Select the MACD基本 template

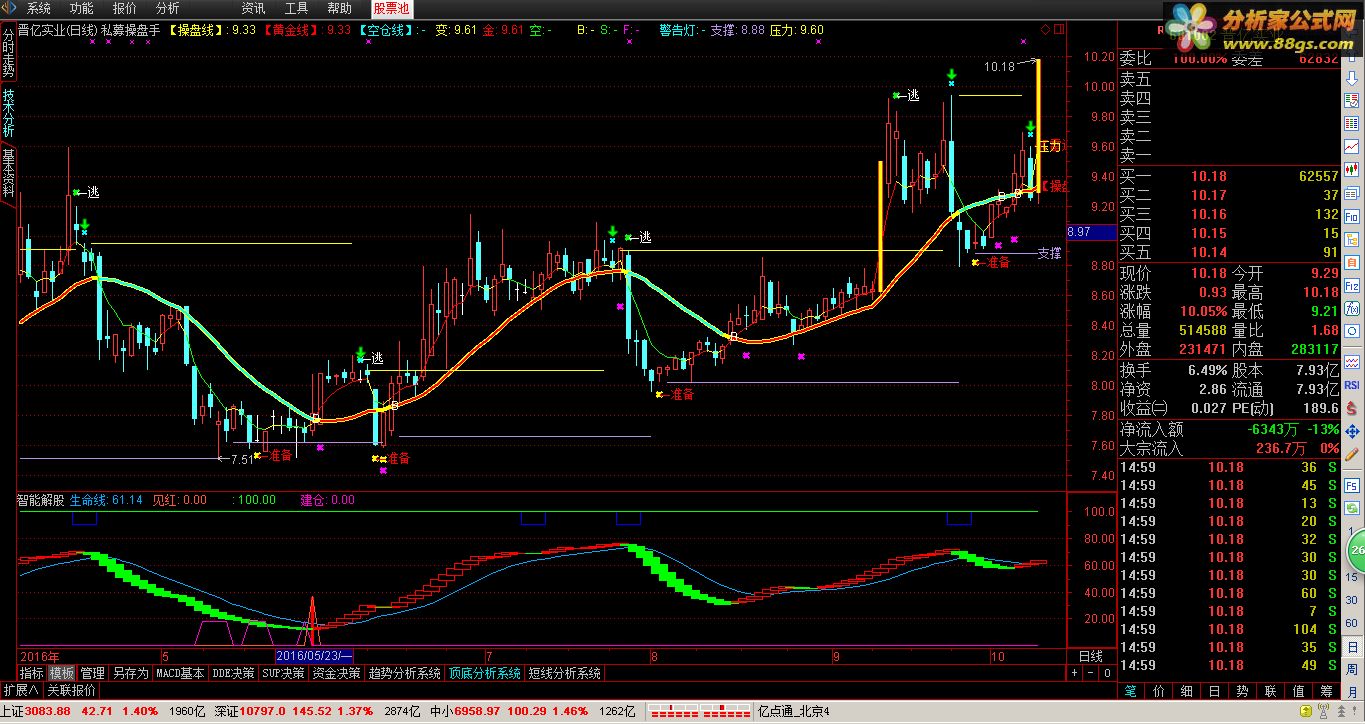[x=180, y=673]
